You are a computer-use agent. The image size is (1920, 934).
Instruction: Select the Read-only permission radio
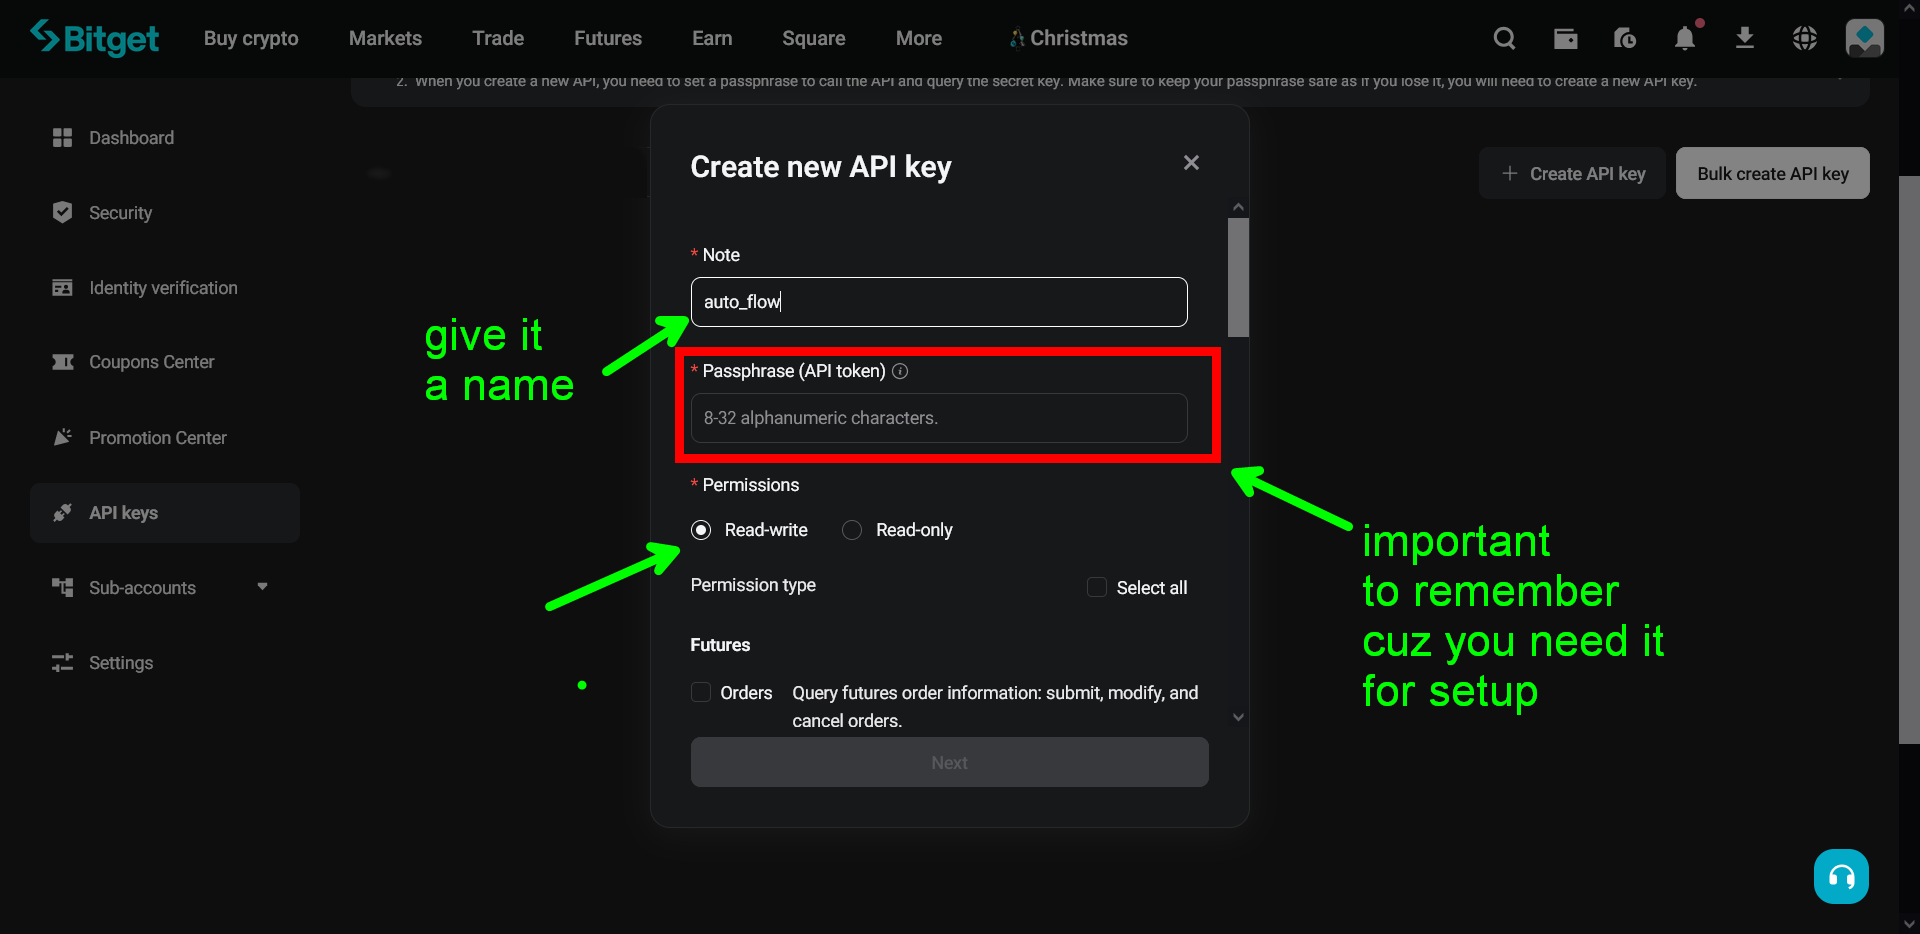852,530
